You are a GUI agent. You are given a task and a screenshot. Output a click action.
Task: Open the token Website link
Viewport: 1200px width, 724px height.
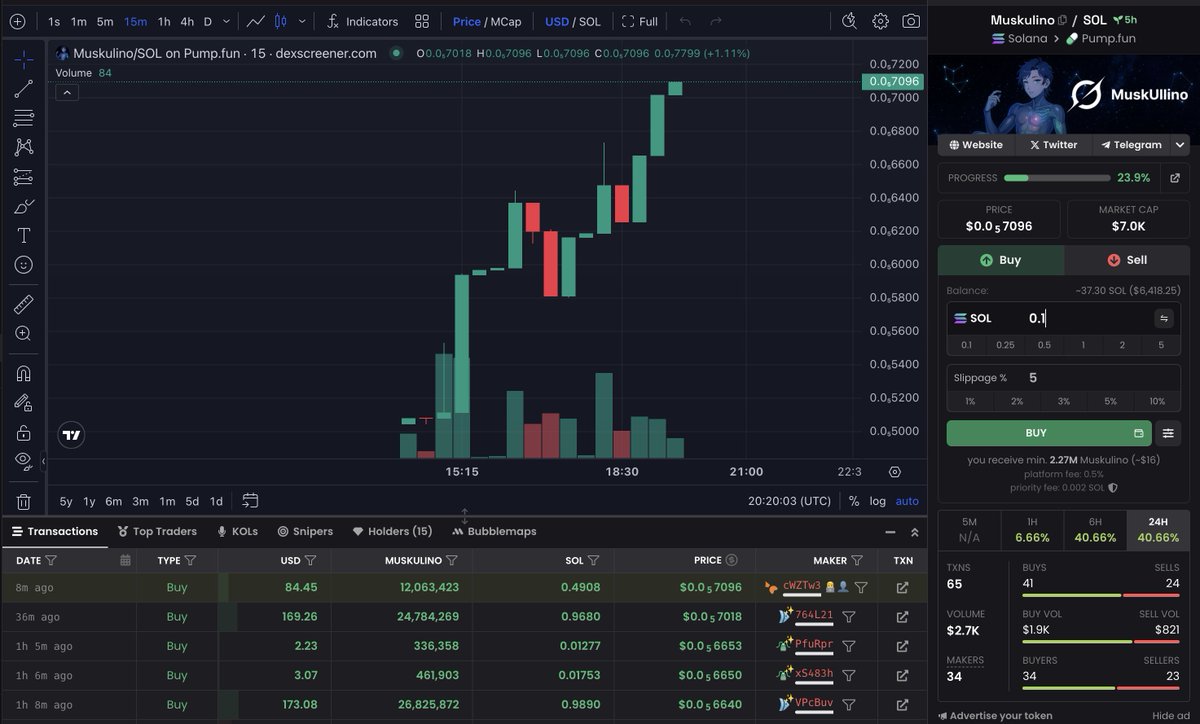[x=976, y=145]
